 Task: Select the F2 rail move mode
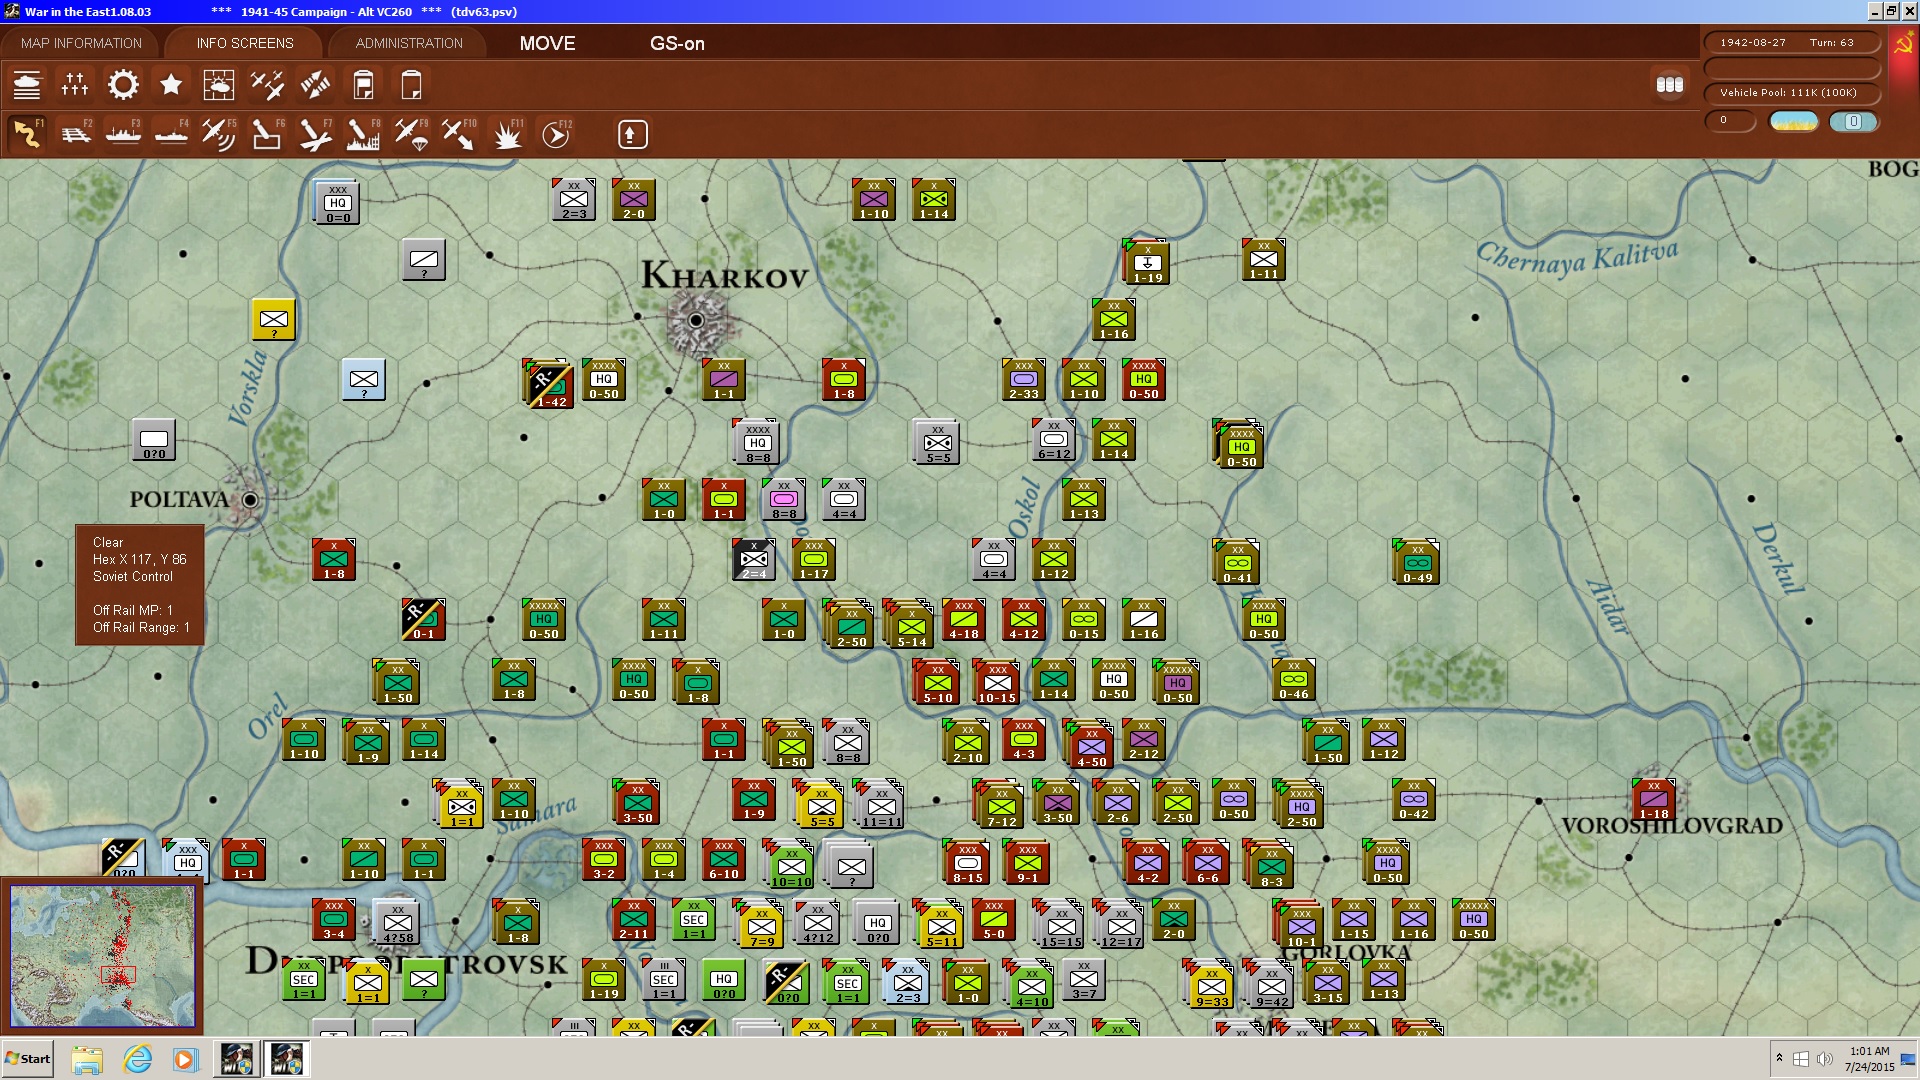tap(75, 134)
